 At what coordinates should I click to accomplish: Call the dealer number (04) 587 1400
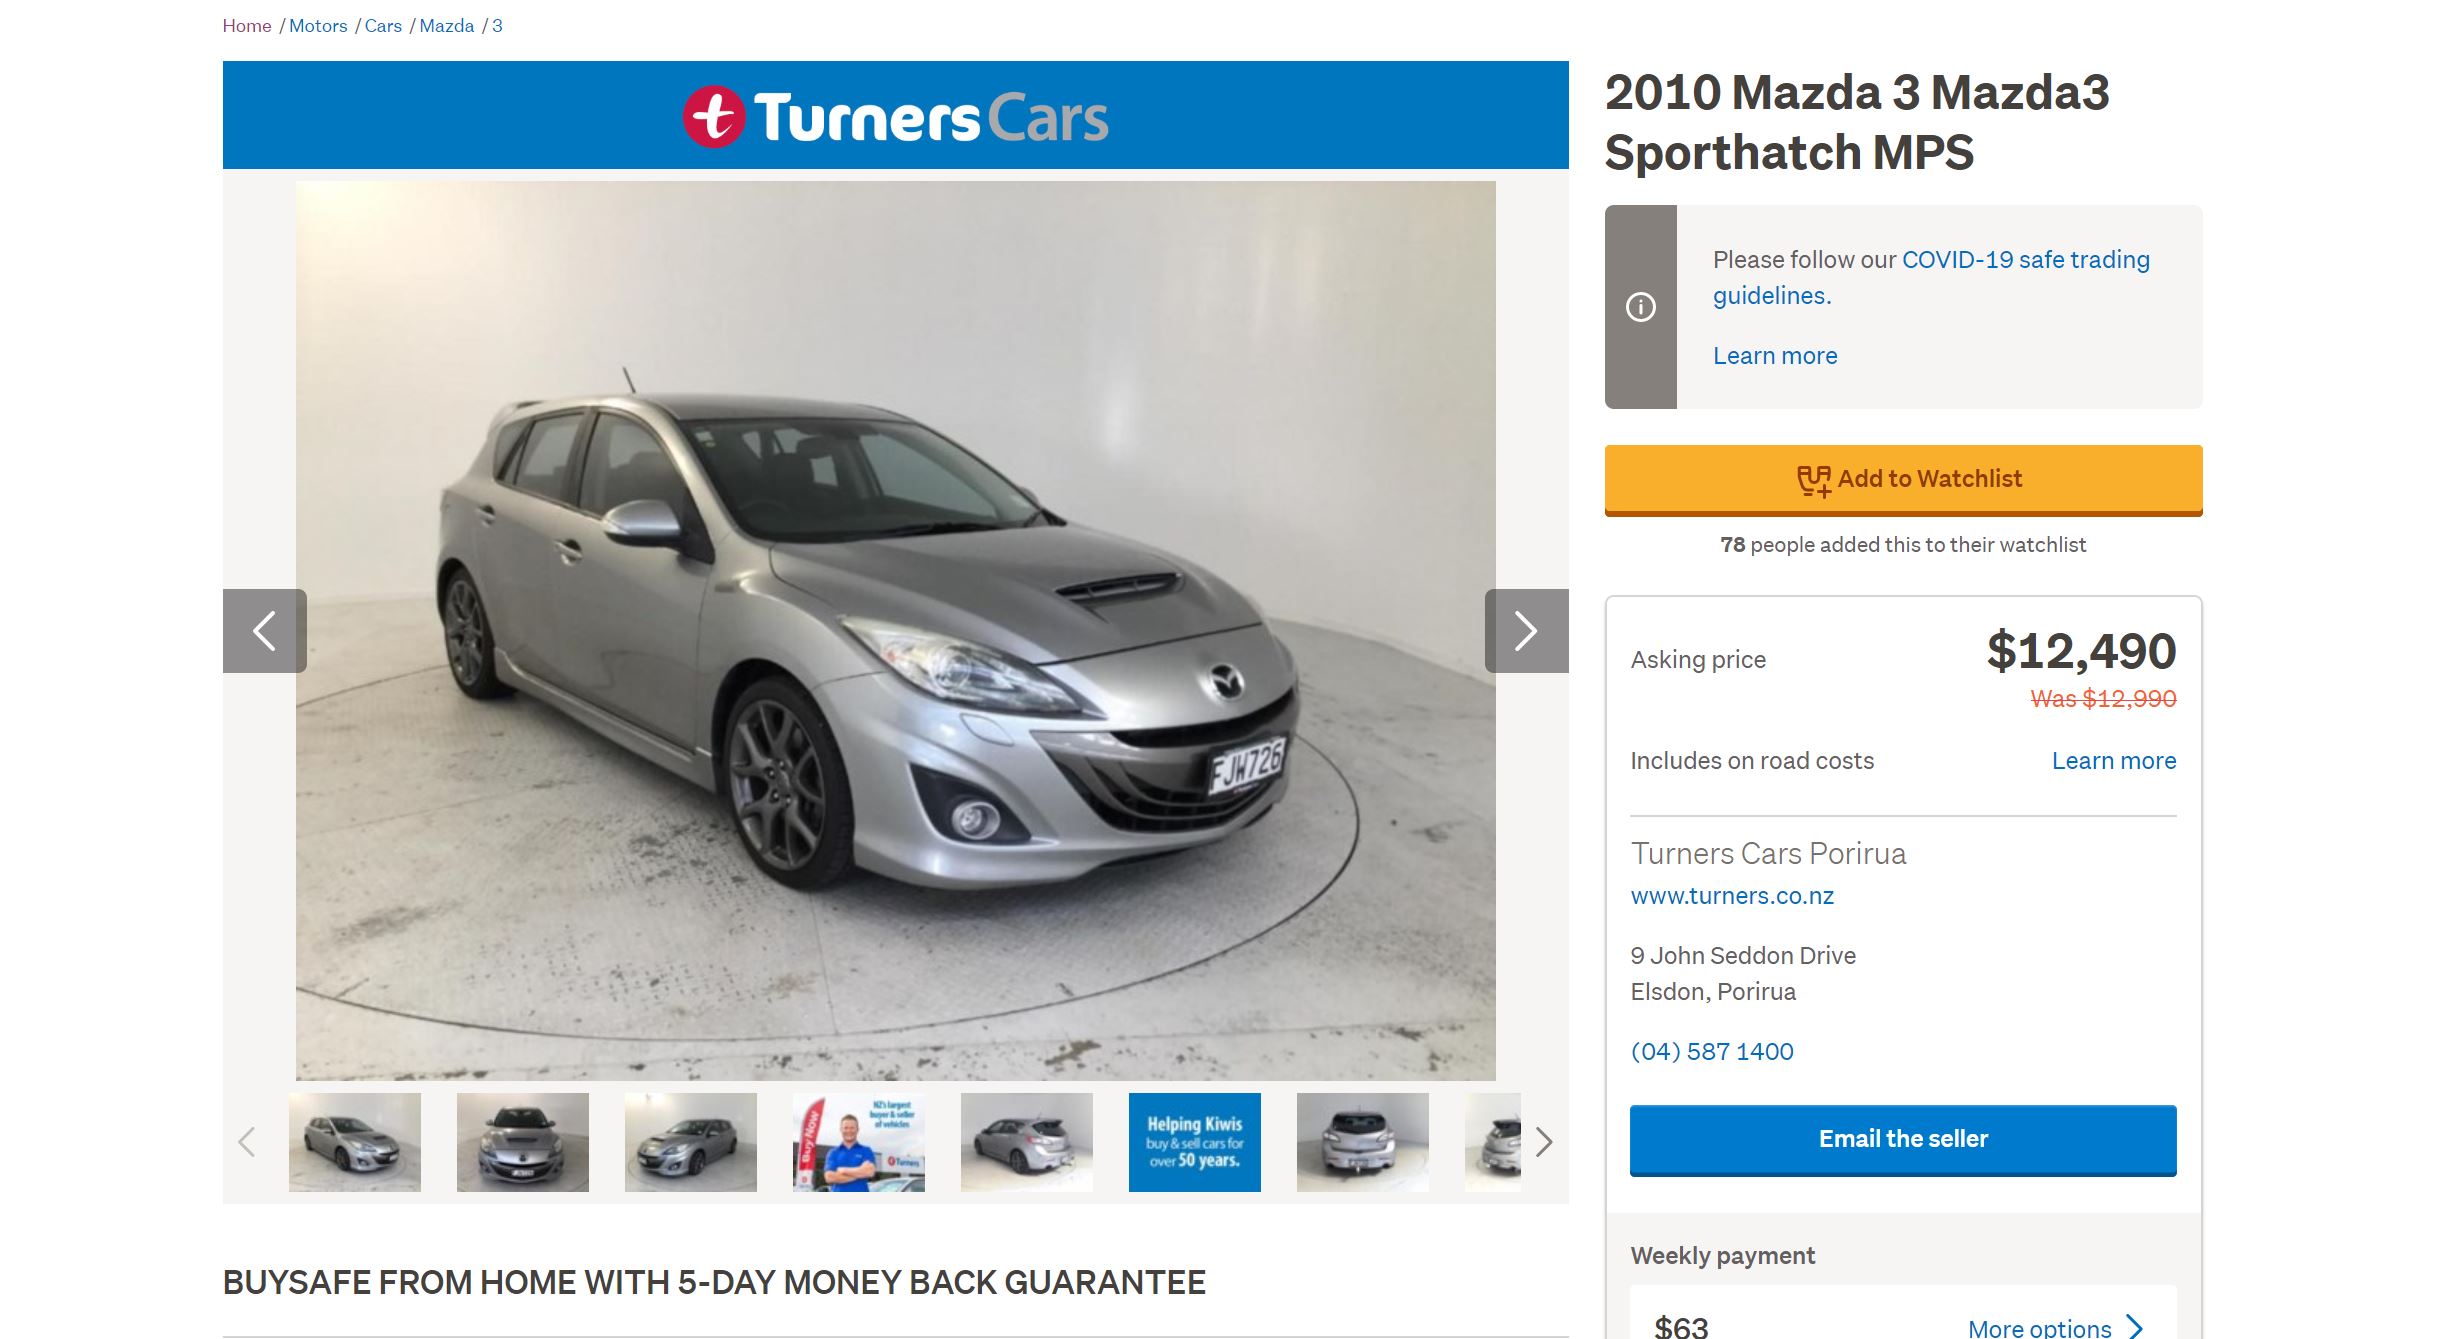[1712, 1052]
